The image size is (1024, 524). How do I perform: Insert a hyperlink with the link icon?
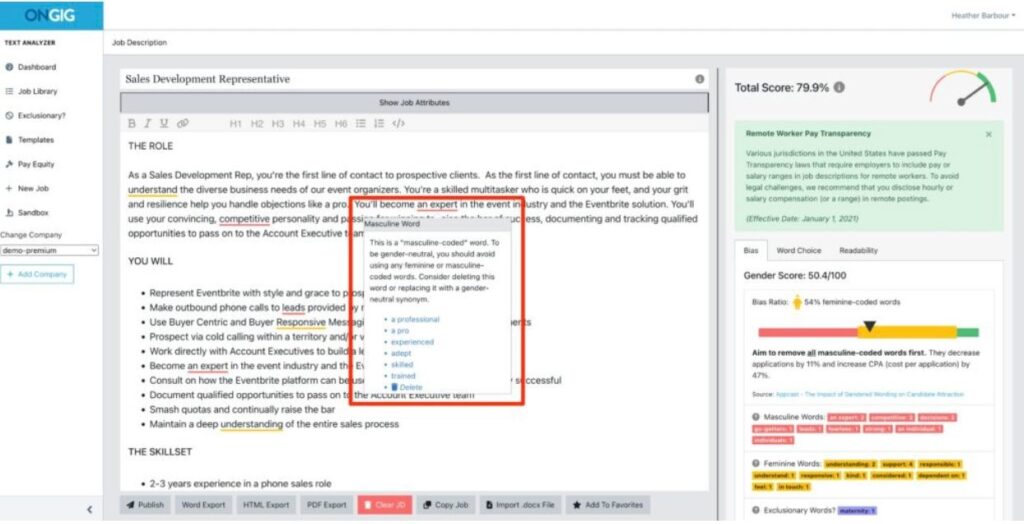point(183,123)
